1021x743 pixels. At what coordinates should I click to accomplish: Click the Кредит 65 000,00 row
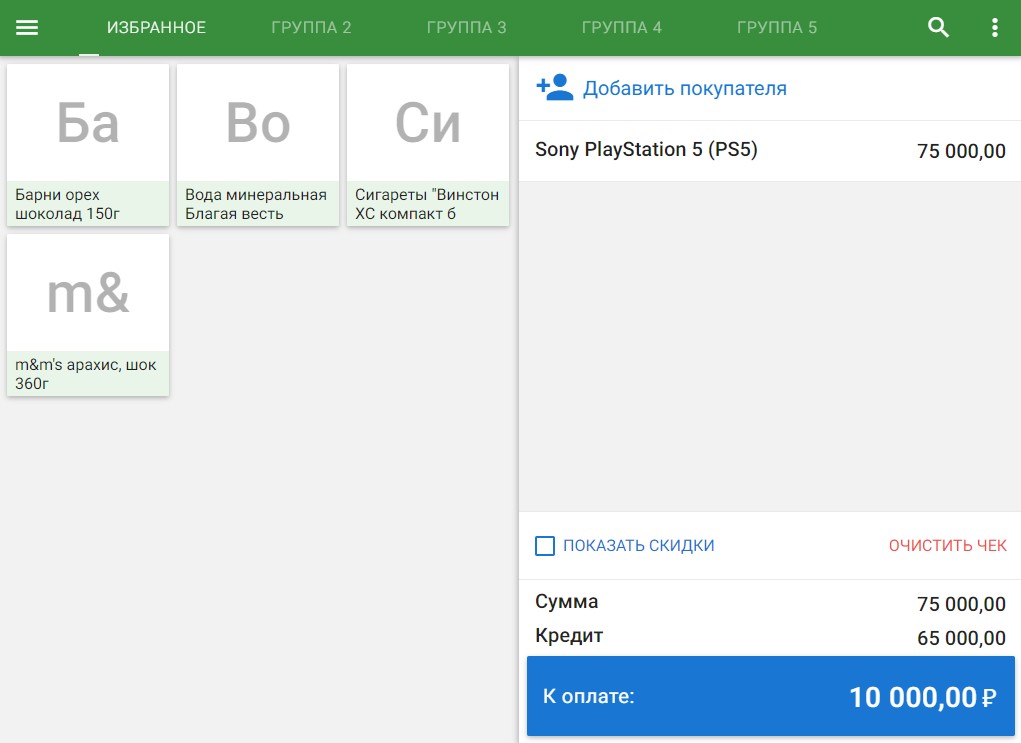pos(769,637)
